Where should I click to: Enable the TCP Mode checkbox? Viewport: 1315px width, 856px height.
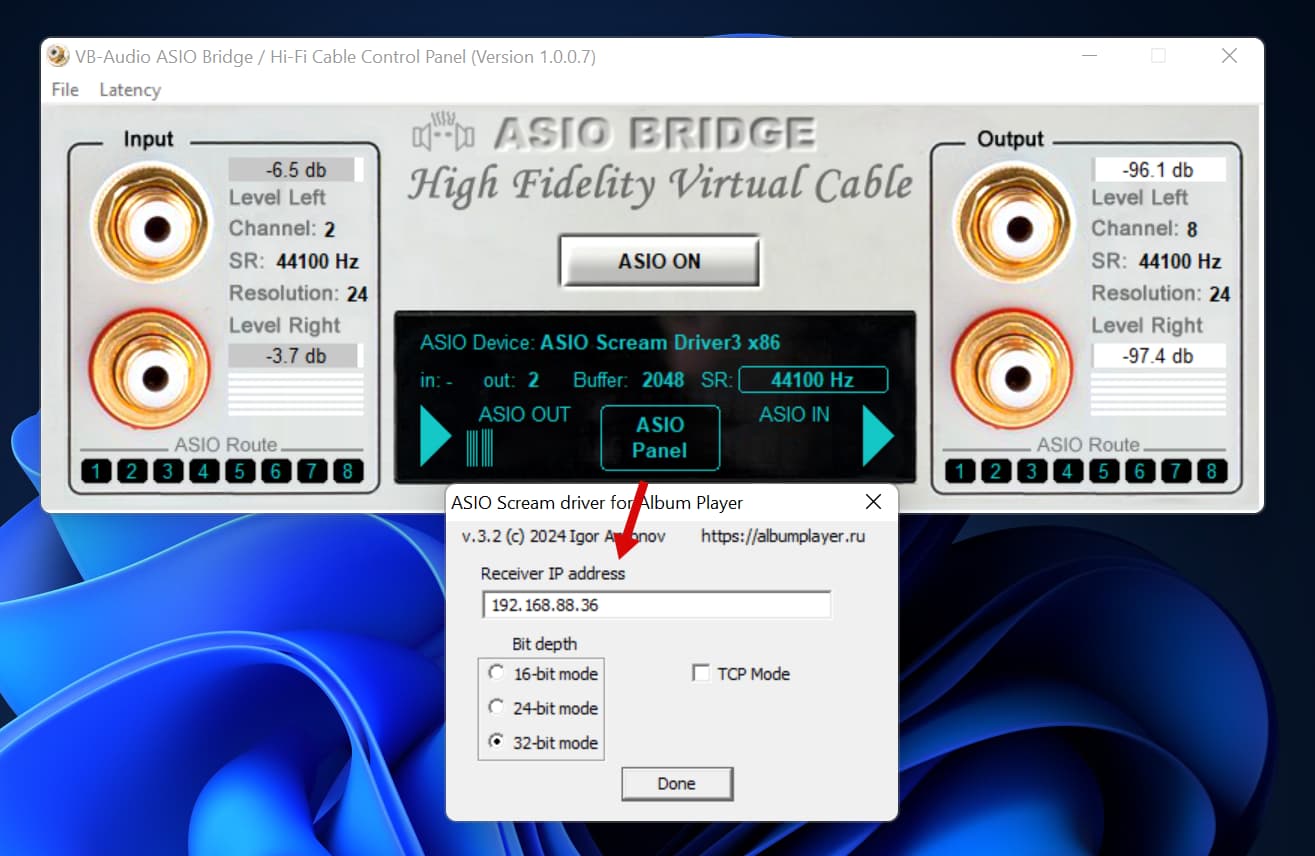701,673
